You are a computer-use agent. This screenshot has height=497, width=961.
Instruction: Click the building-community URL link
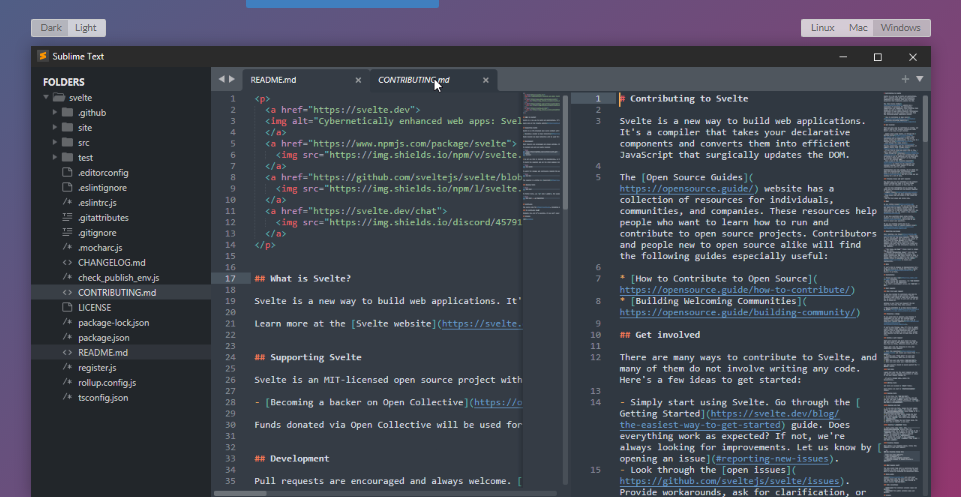(x=739, y=313)
